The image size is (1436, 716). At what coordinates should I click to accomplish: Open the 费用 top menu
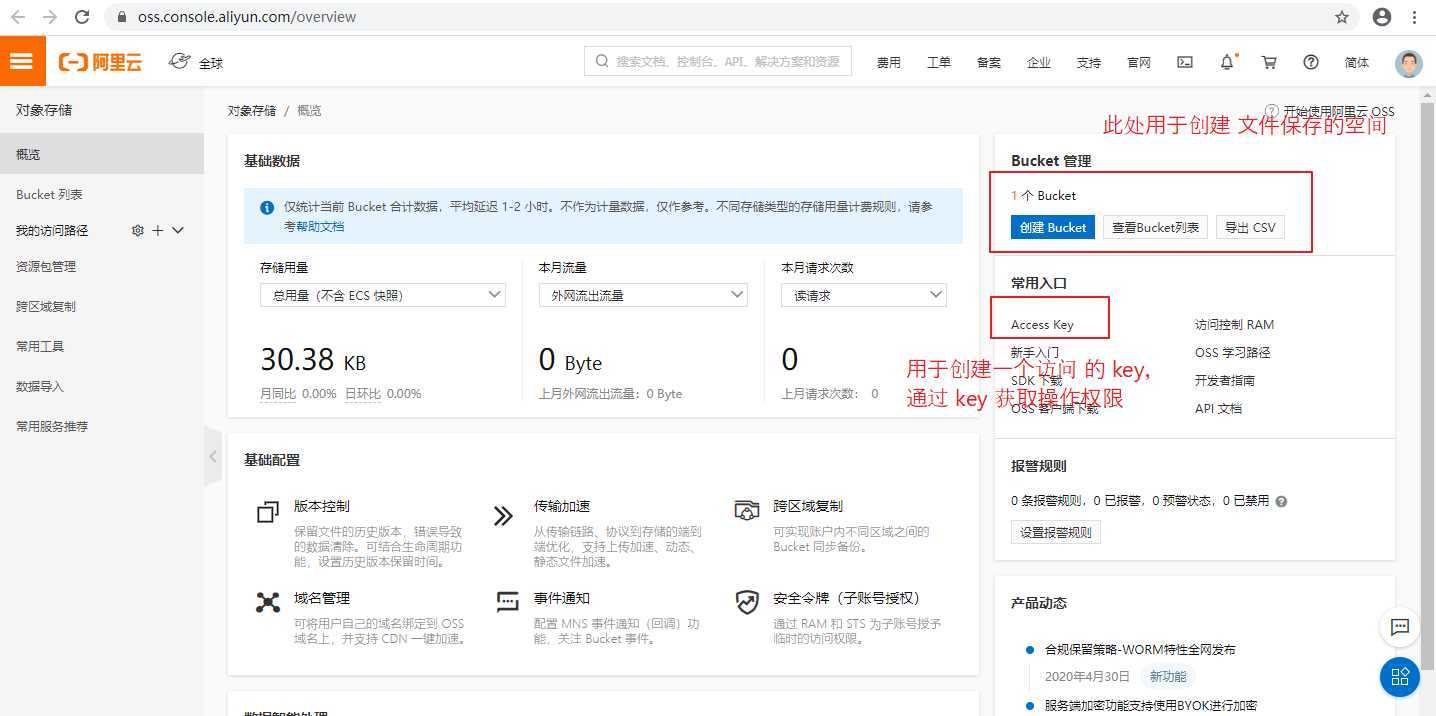pyautogui.click(x=888, y=62)
